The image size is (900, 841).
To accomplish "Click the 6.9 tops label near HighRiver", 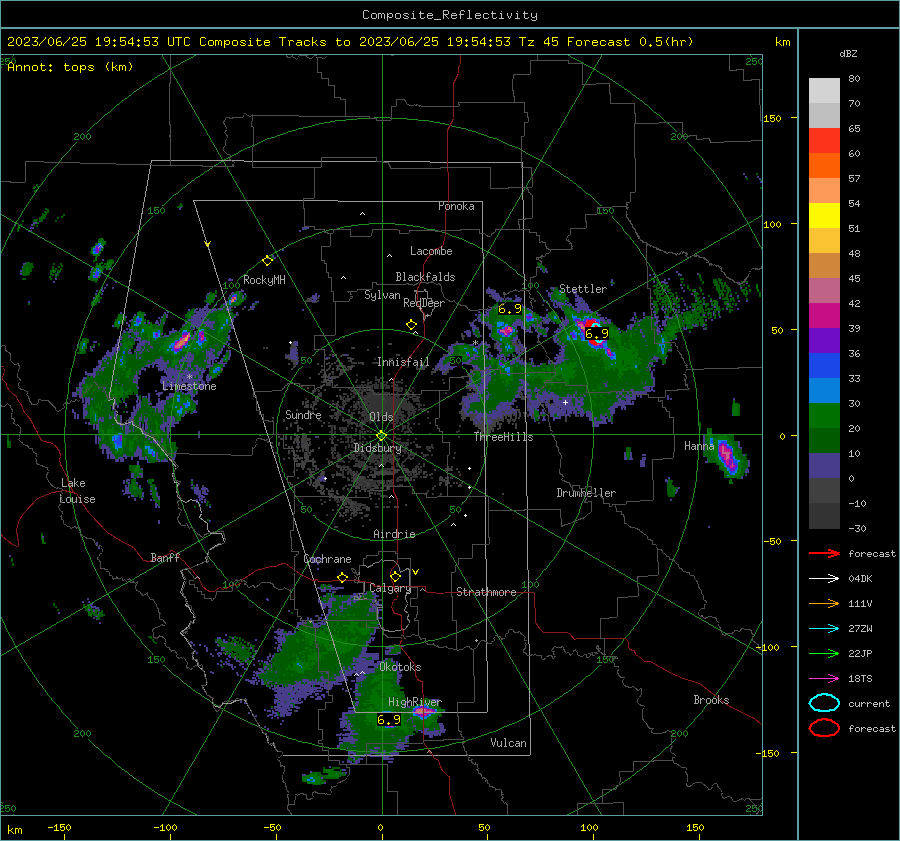I will 389,720.
